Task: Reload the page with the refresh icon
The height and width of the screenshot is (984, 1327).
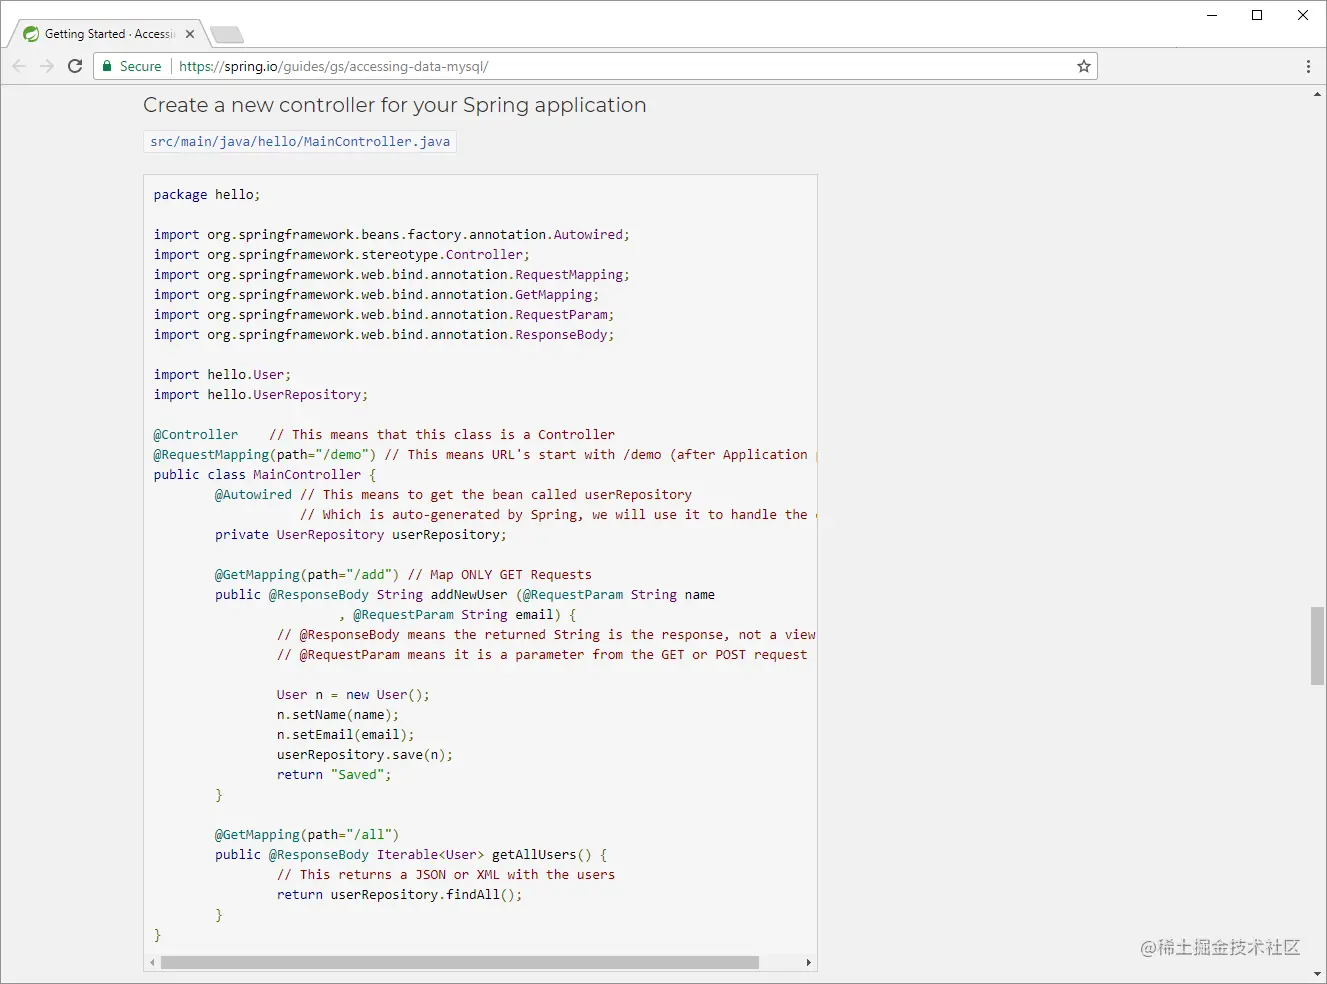Action: 75,66
